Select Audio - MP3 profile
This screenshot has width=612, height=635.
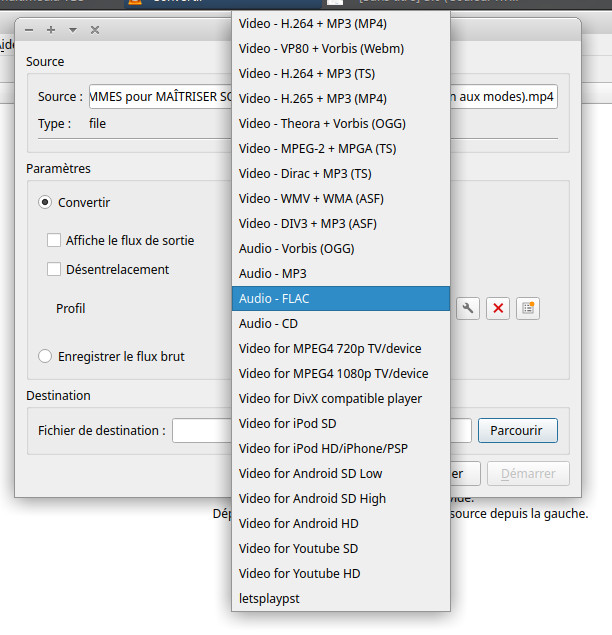pyautogui.click(x=341, y=274)
